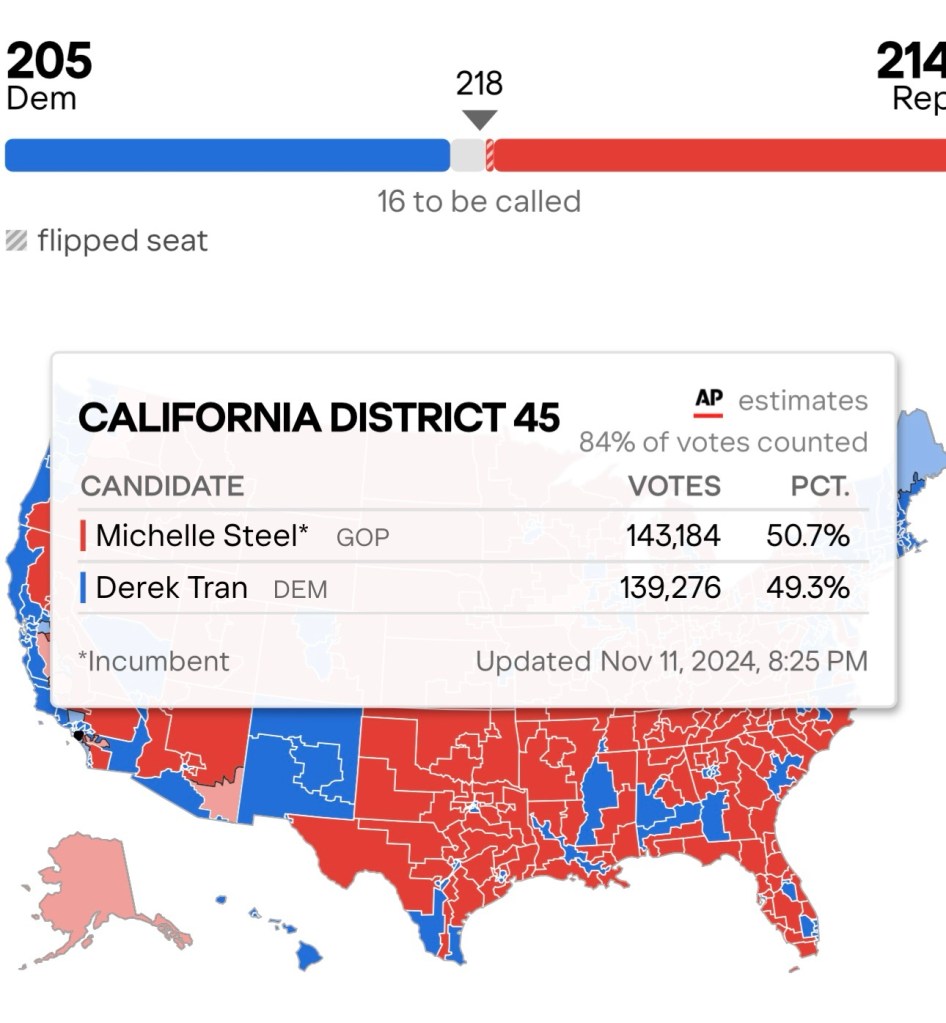Select the black highlighted California district on map
This screenshot has height=1023, width=946.
[x=78, y=735]
